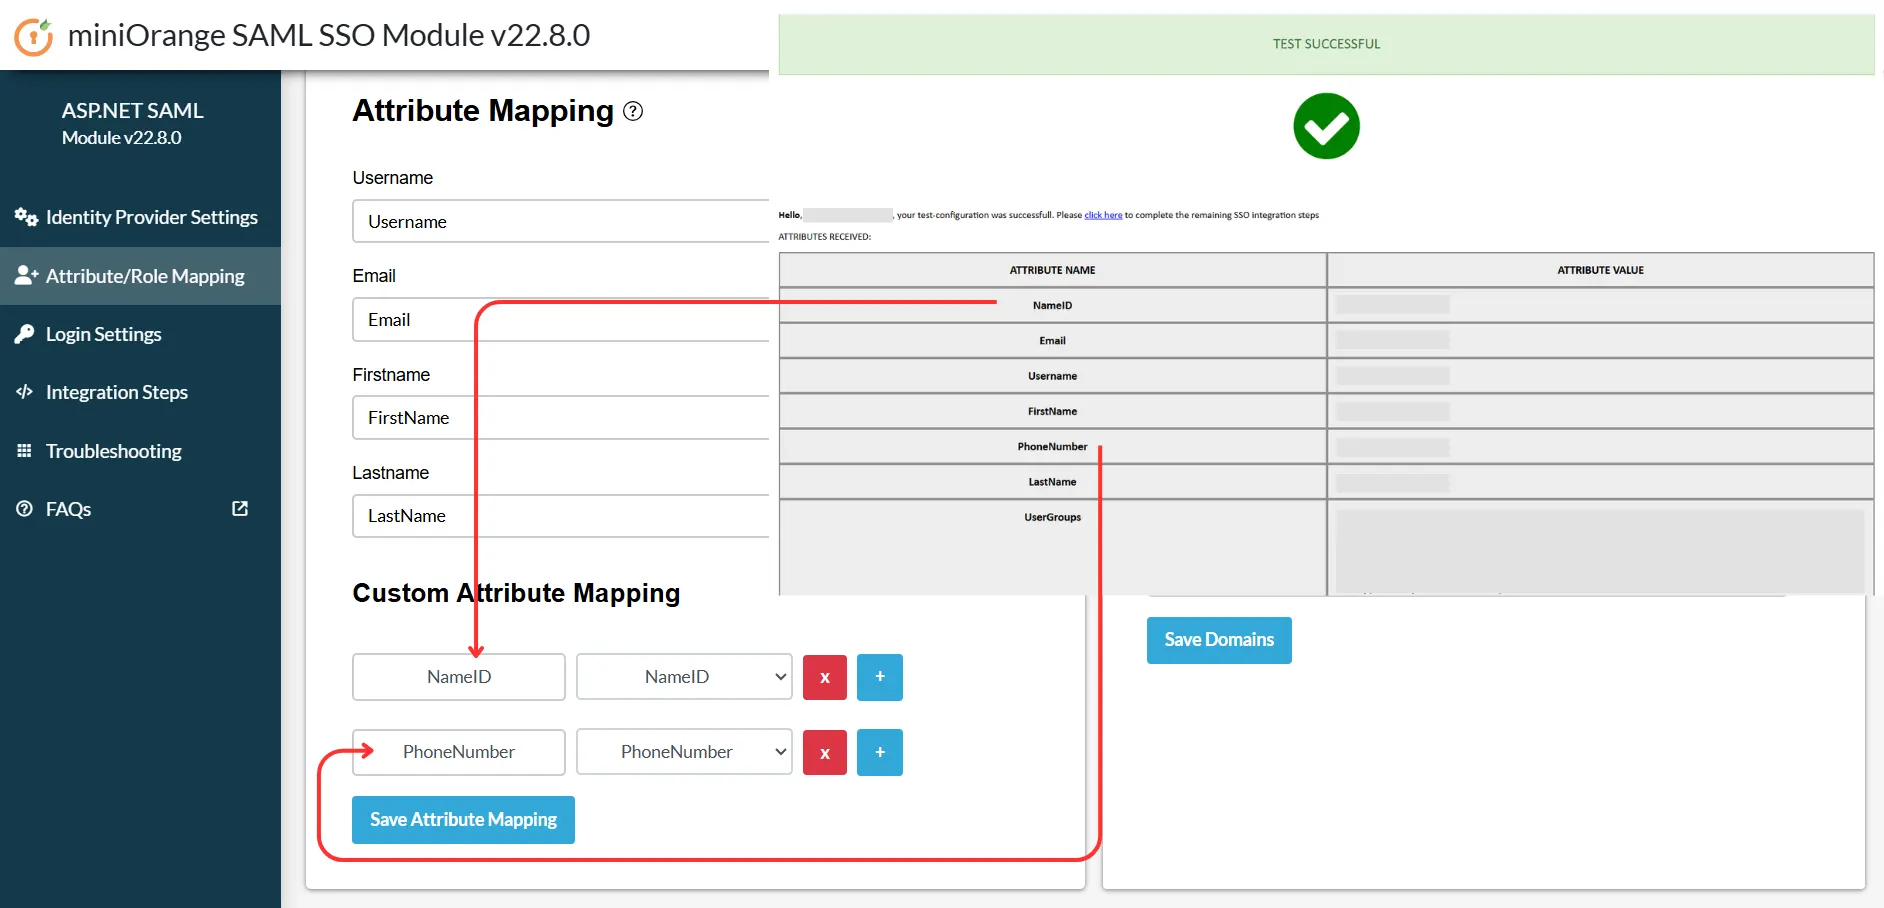The height and width of the screenshot is (908, 1884).
Task: Click the Identity Provider Settings gears icon
Action: (26, 217)
